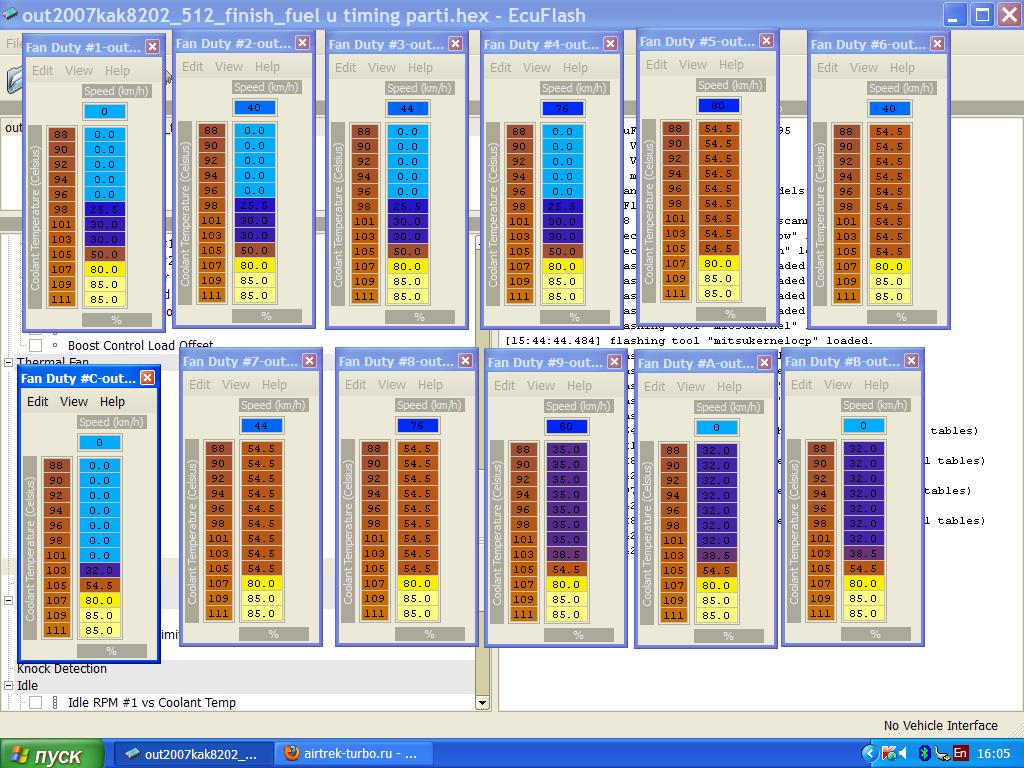Click the Bluetooth icon in the system tray

[x=925, y=753]
